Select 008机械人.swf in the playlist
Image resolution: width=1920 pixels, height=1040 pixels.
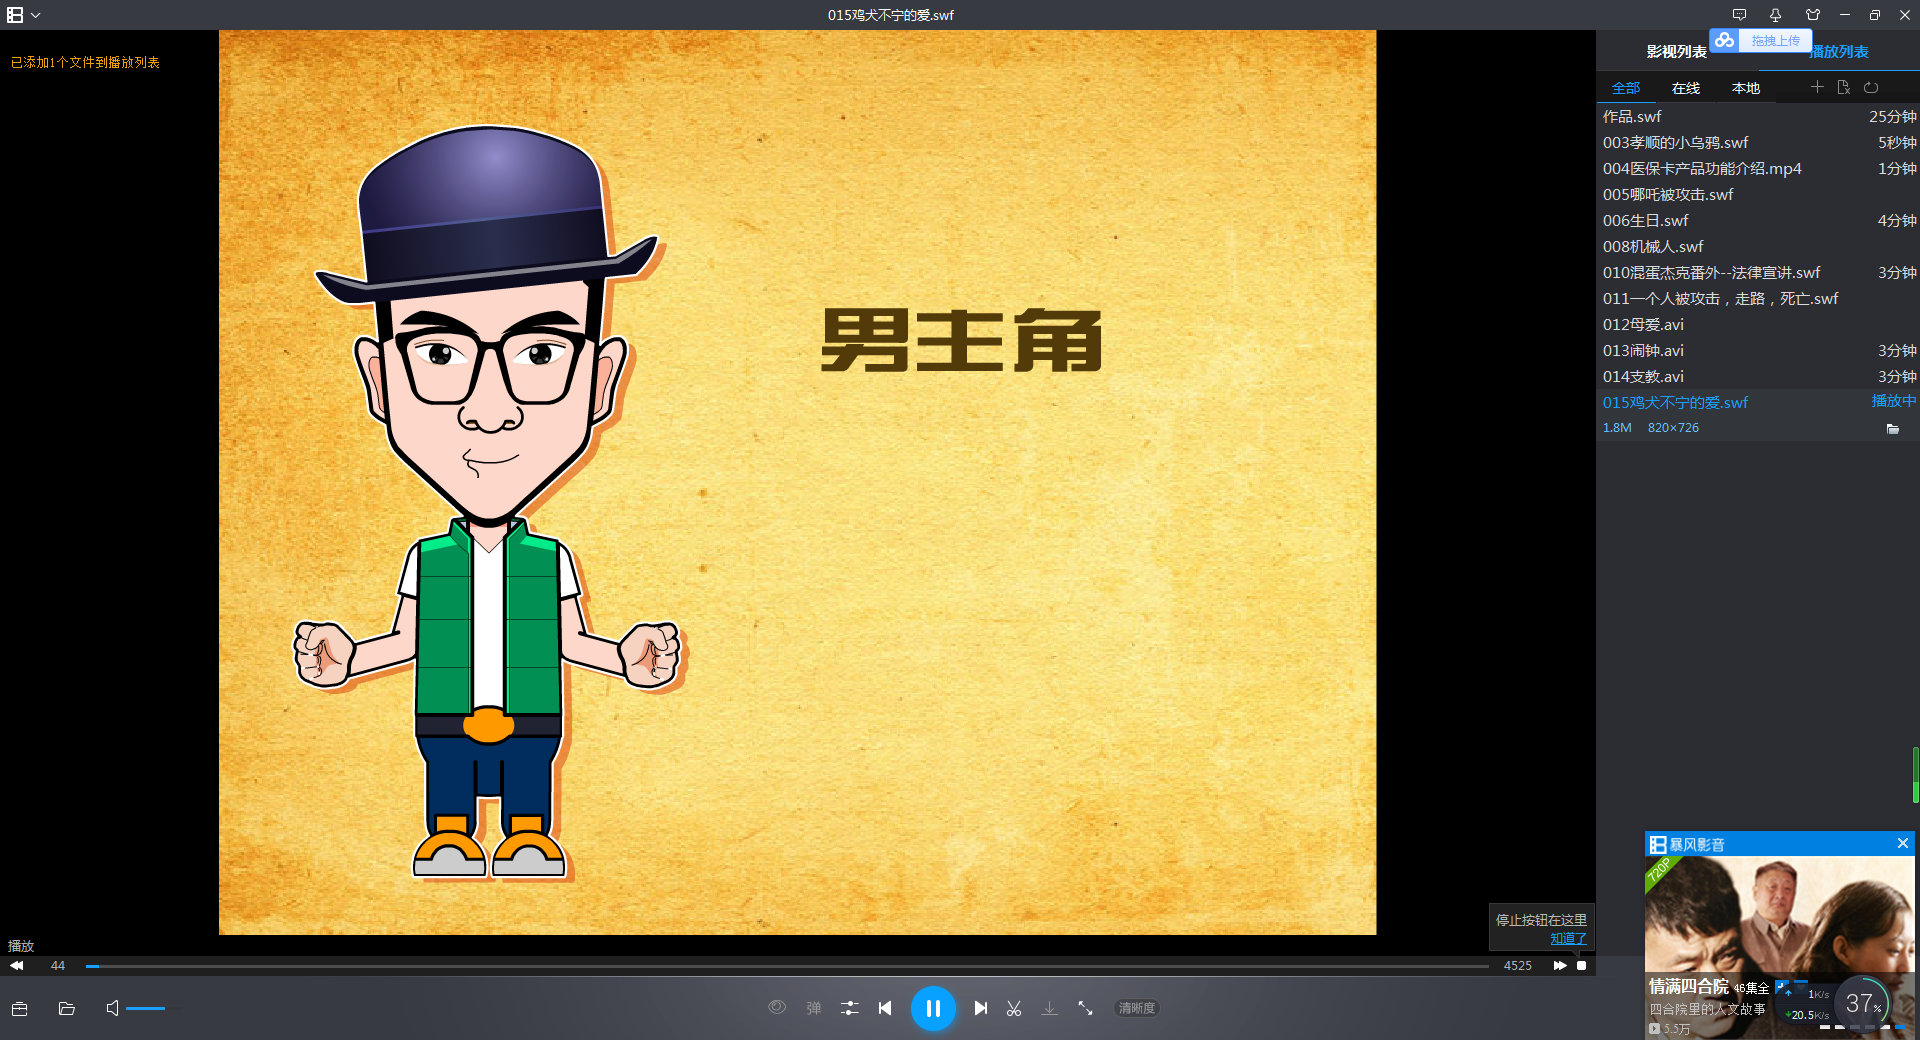1758,247
